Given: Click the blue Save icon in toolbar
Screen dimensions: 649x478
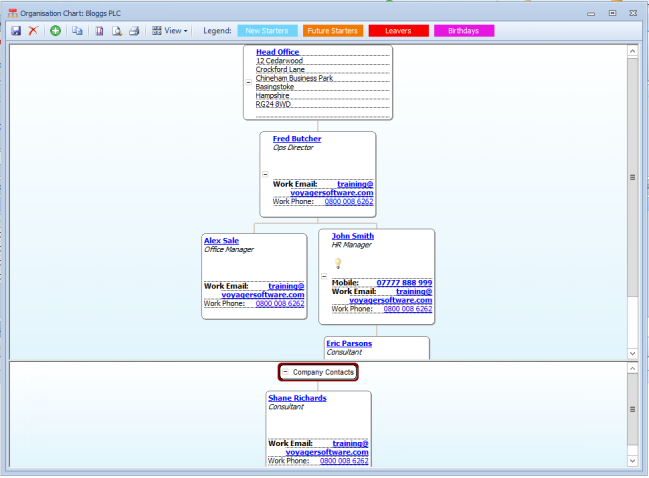Looking at the screenshot, I should tap(16, 31).
